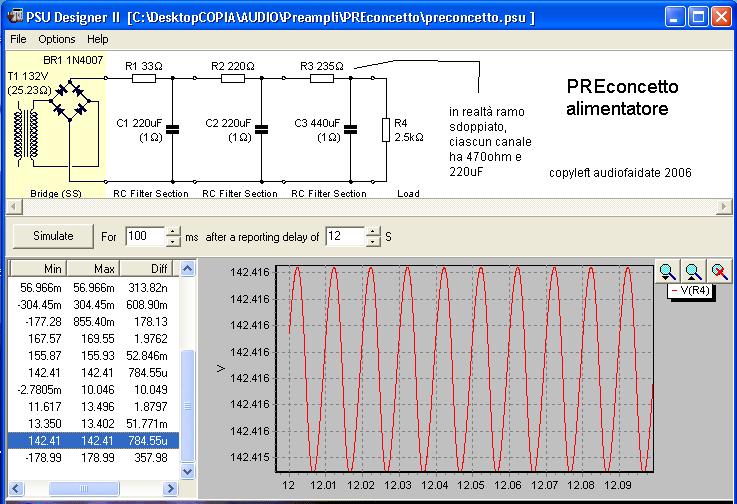
Task: Click the results list vertical scrollbar thumb
Action: (x=187, y=406)
